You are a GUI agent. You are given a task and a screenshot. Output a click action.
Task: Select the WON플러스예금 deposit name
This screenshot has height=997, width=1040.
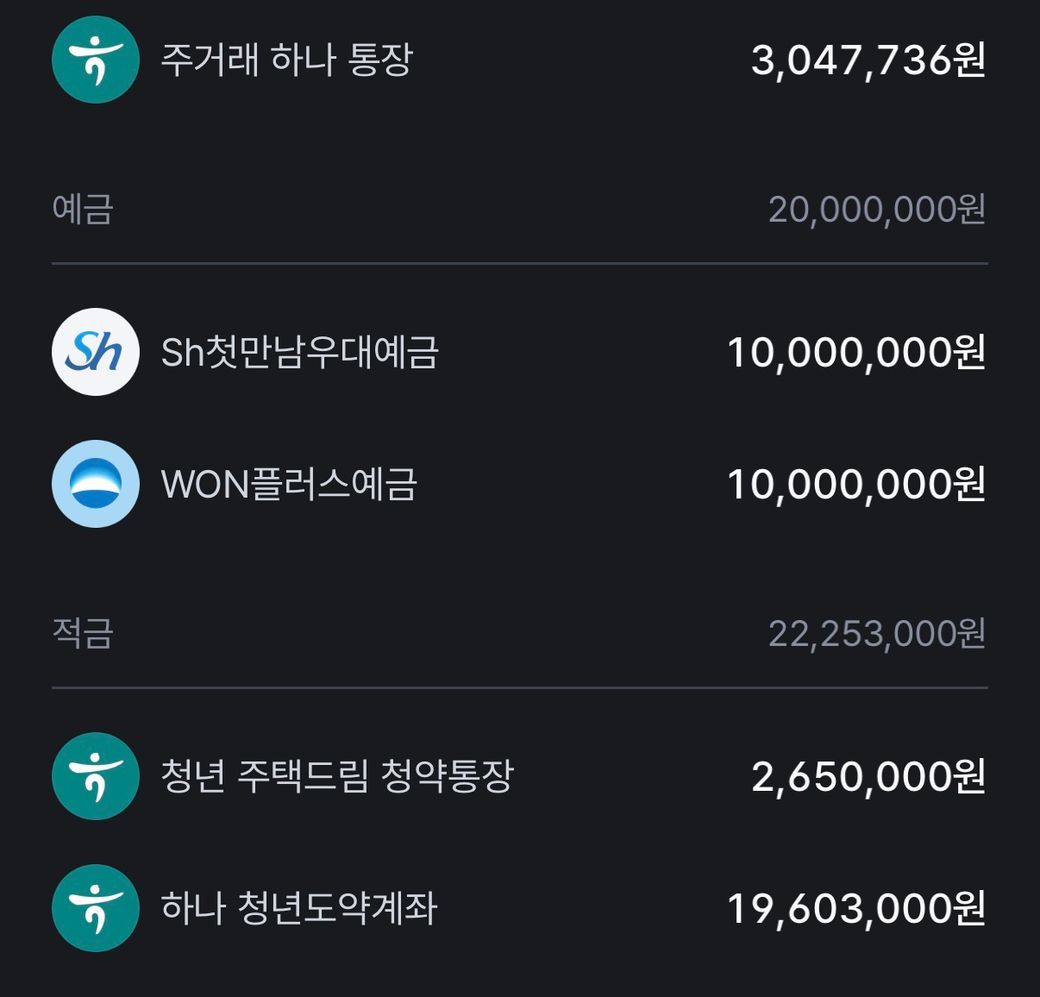289,484
